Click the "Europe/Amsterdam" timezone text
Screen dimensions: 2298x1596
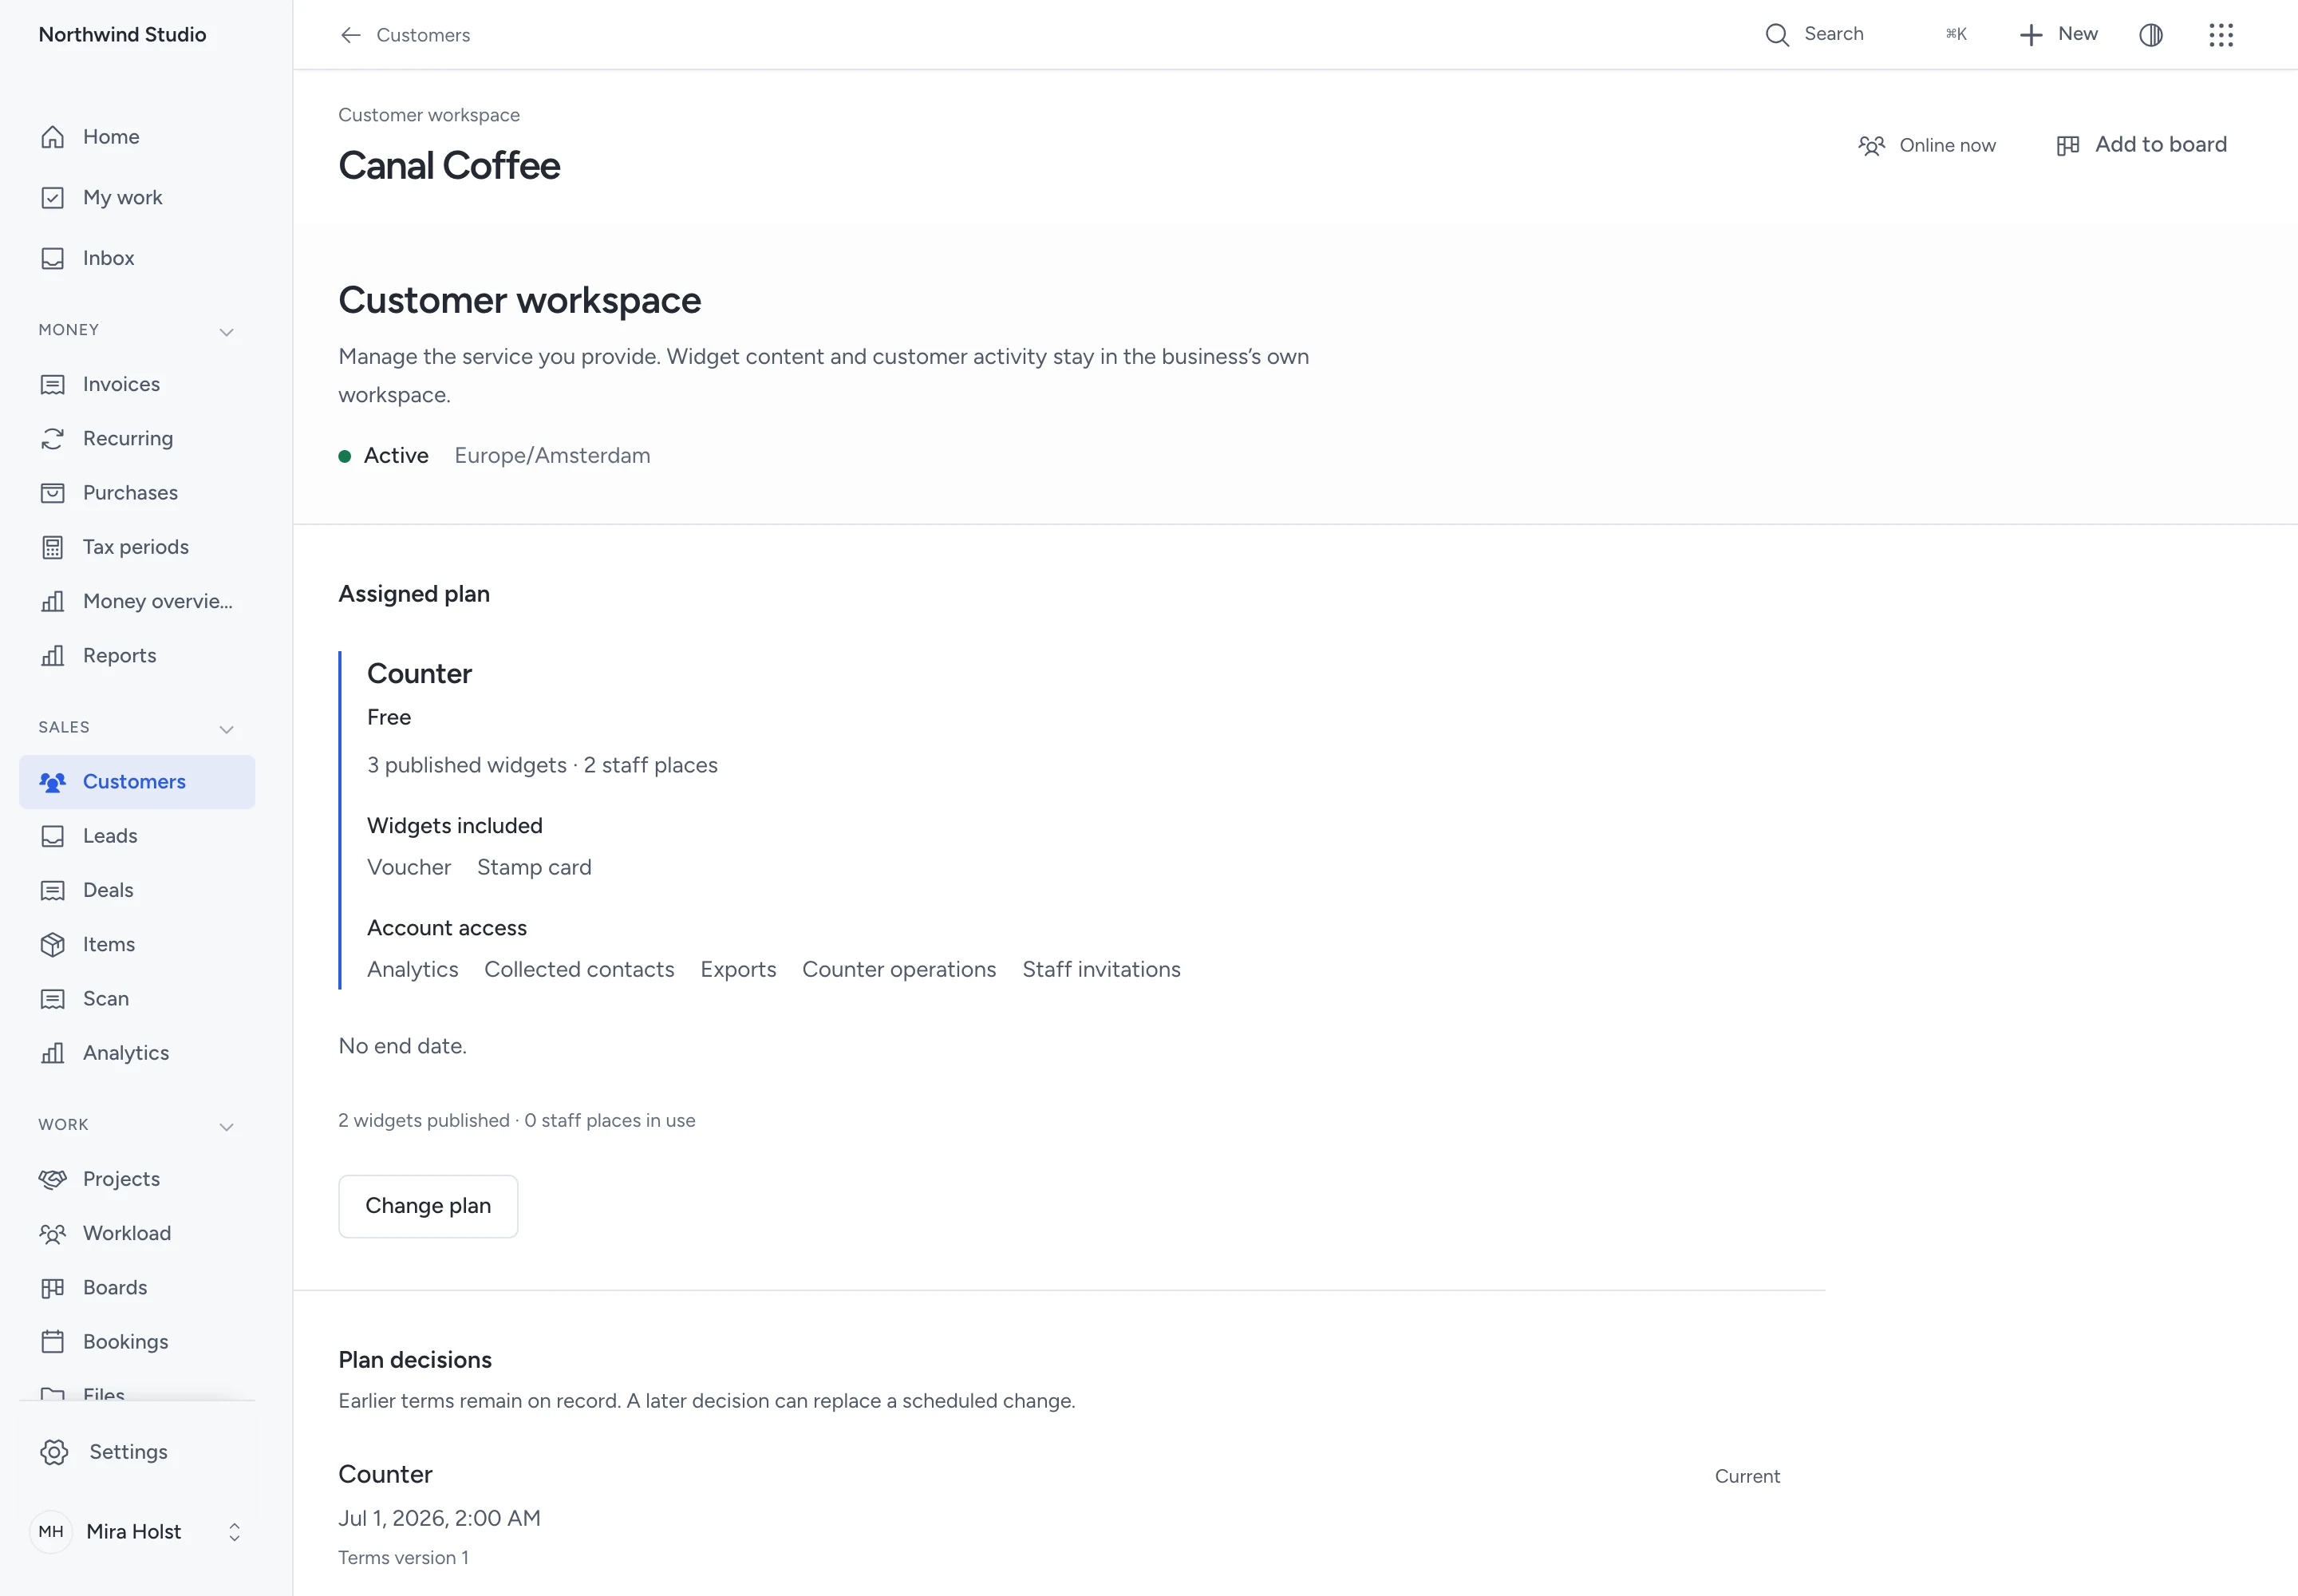[552, 456]
